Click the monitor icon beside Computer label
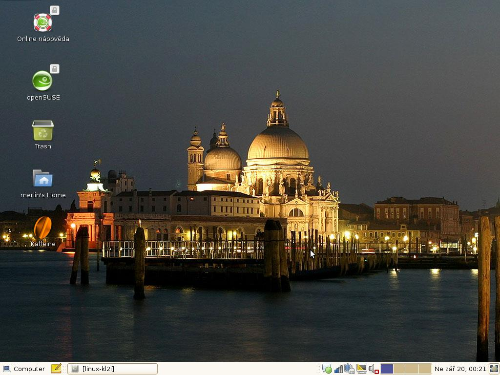This screenshot has width=500, height=375. coord(6,369)
